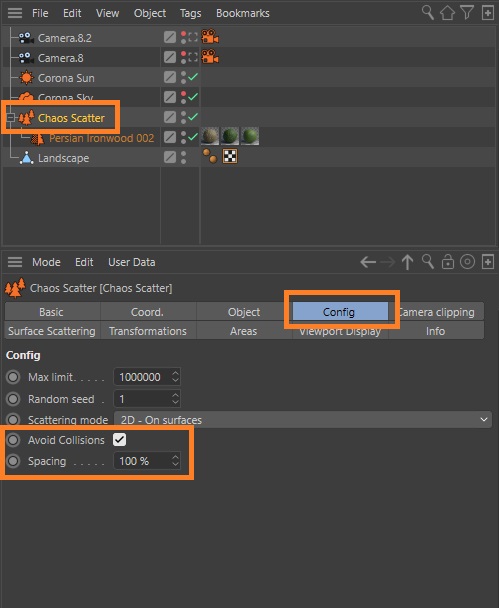Click the Max limit value field

(x=147, y=377)
